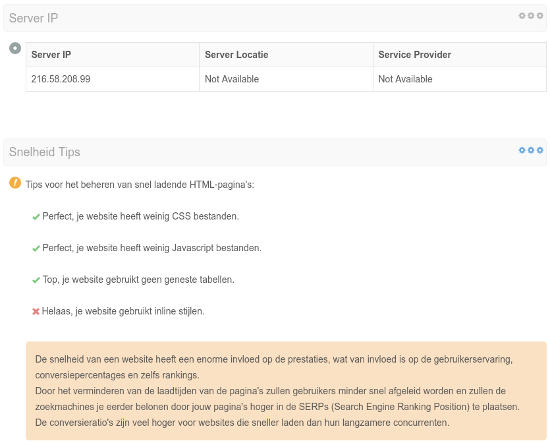Image resolution: width=550 pixels, height=443 pixels.
Task: Click Not Available under Service Provider
Action: coord(460,79)
